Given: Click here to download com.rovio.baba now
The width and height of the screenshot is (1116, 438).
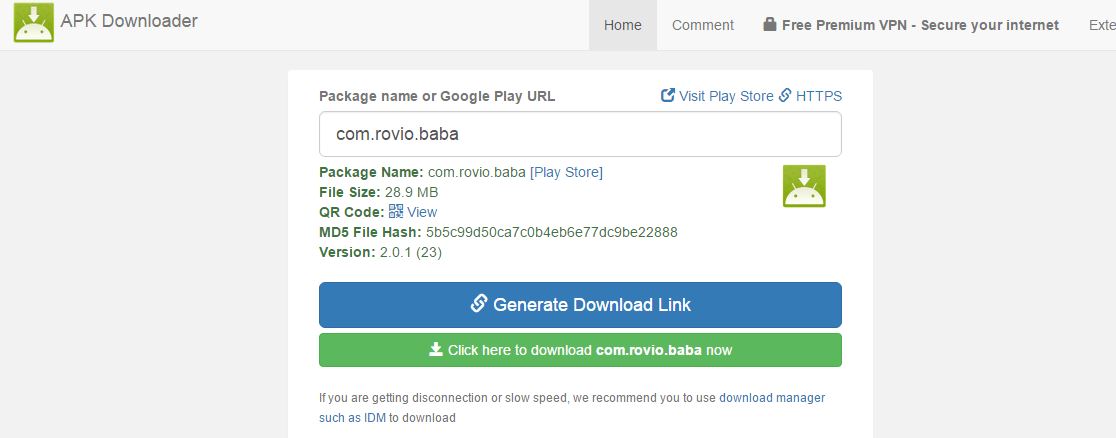Looking at the screenshot, I should [580, 350].
